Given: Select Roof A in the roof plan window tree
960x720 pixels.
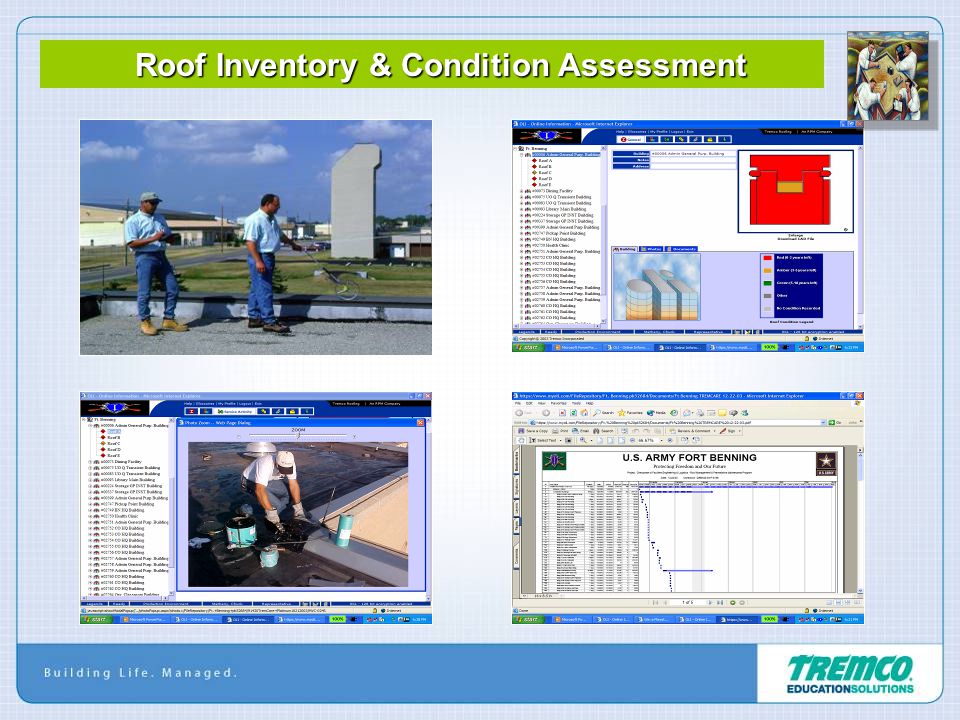Looking at the screenshot, I should [x=545, y=160].
